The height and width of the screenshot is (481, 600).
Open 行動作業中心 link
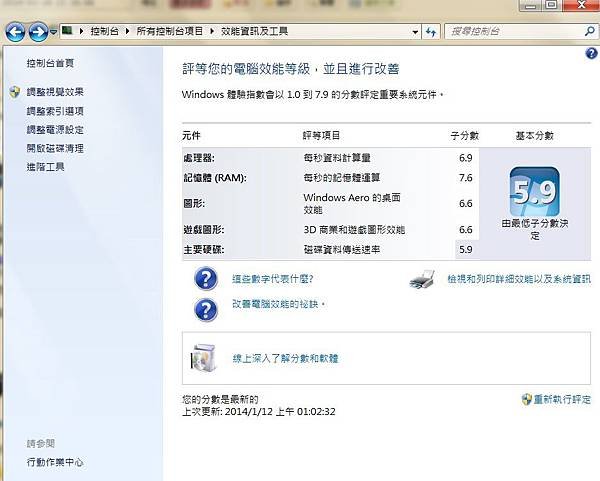point(55,462)
